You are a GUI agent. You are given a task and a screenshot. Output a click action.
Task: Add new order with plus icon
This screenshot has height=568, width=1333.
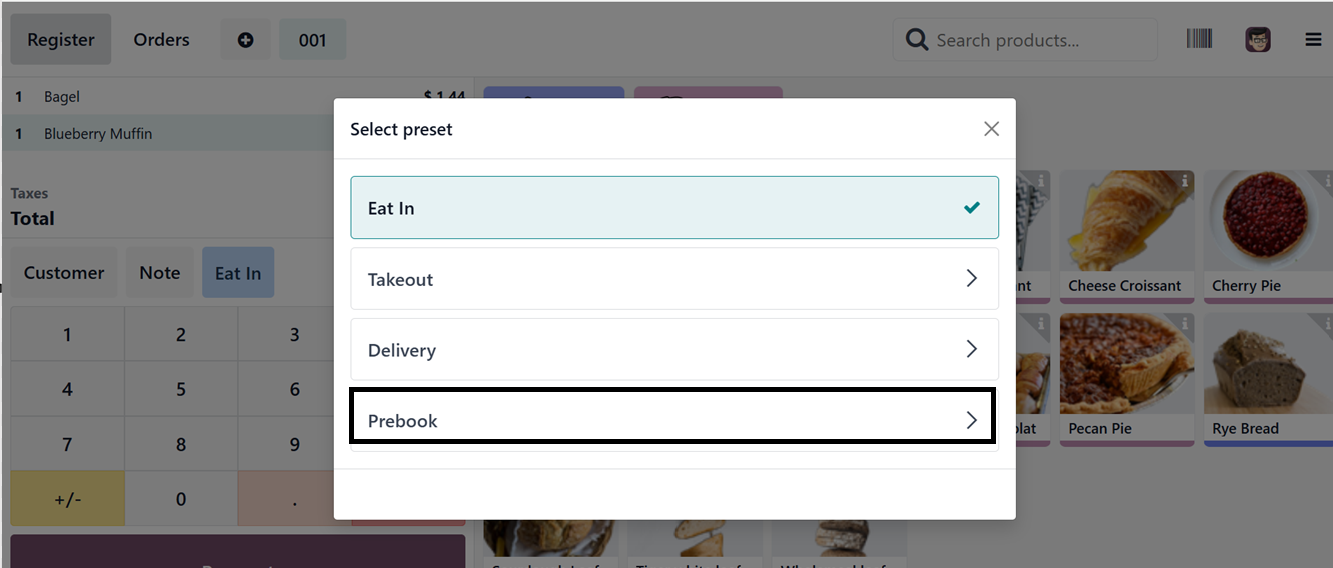coord(245,40)
